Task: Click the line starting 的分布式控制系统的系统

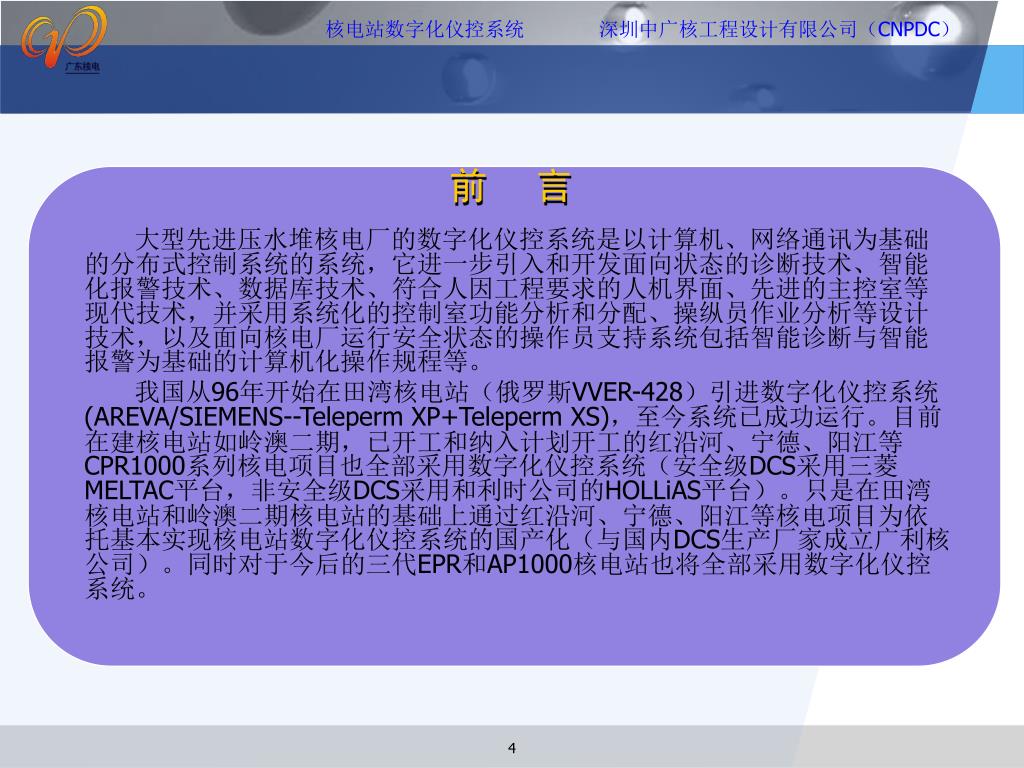Action: point(507,264)
